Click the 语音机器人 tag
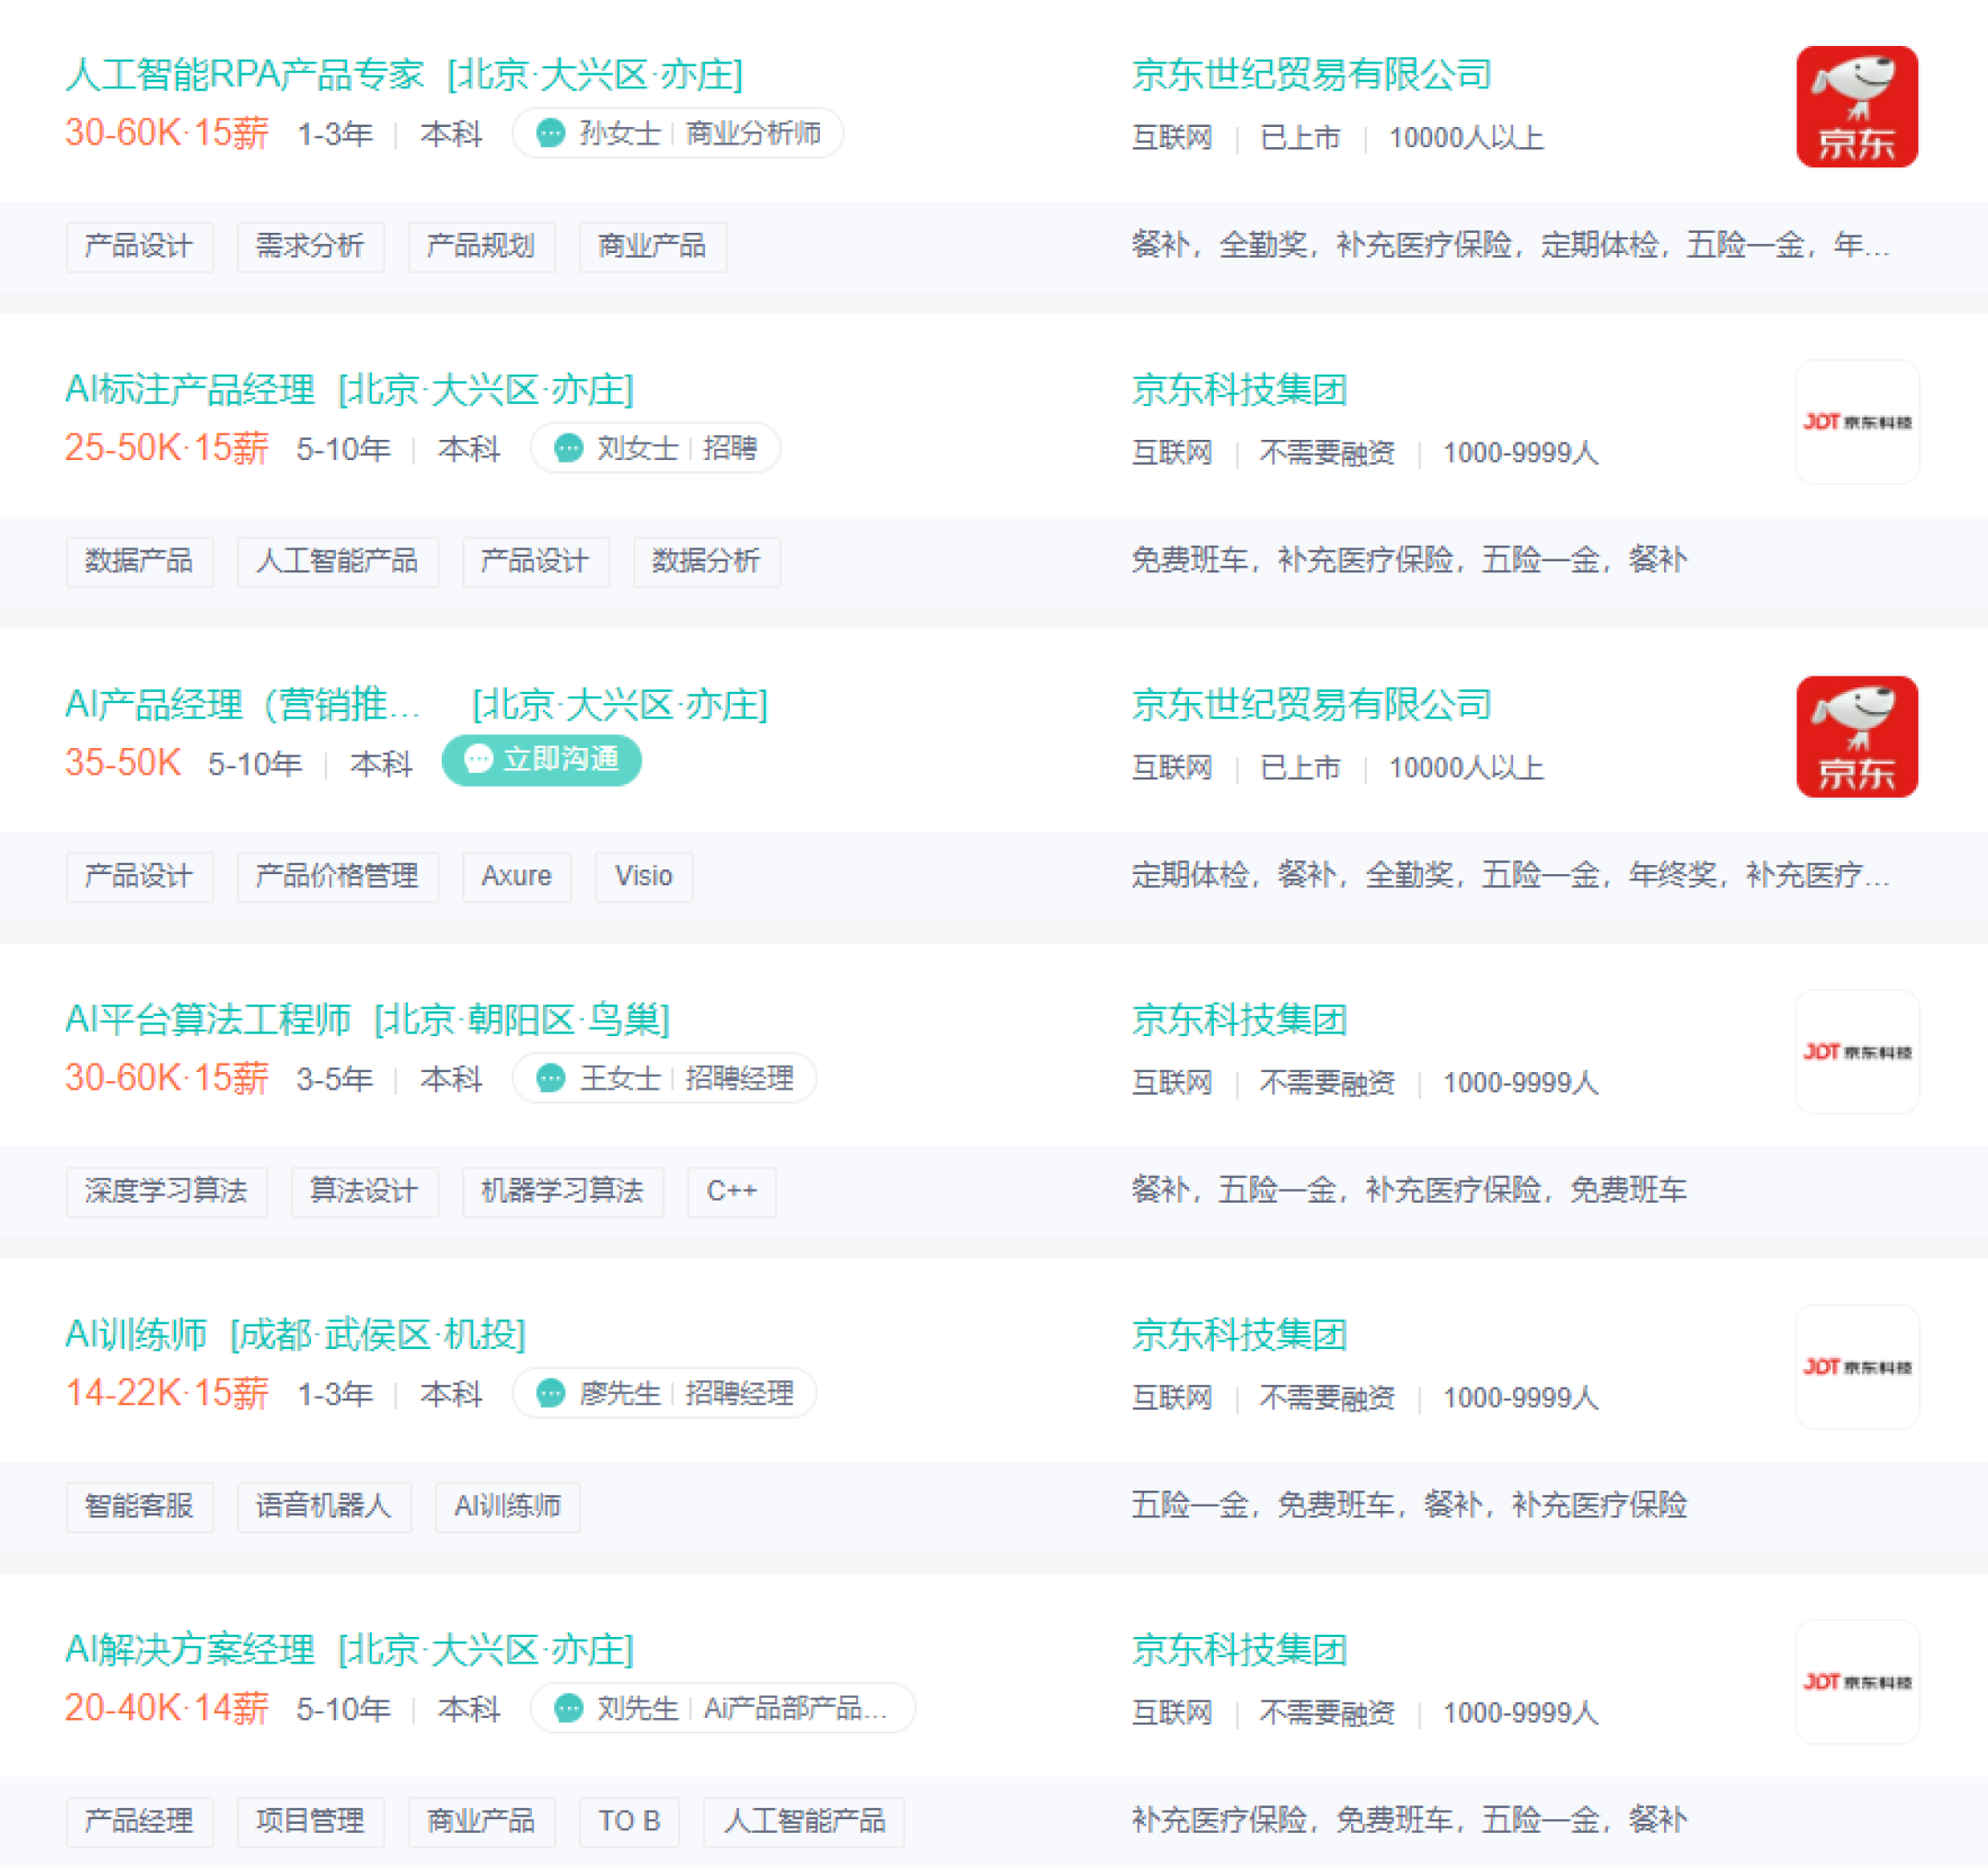1988x1867 pixels. click(323, 1506)
